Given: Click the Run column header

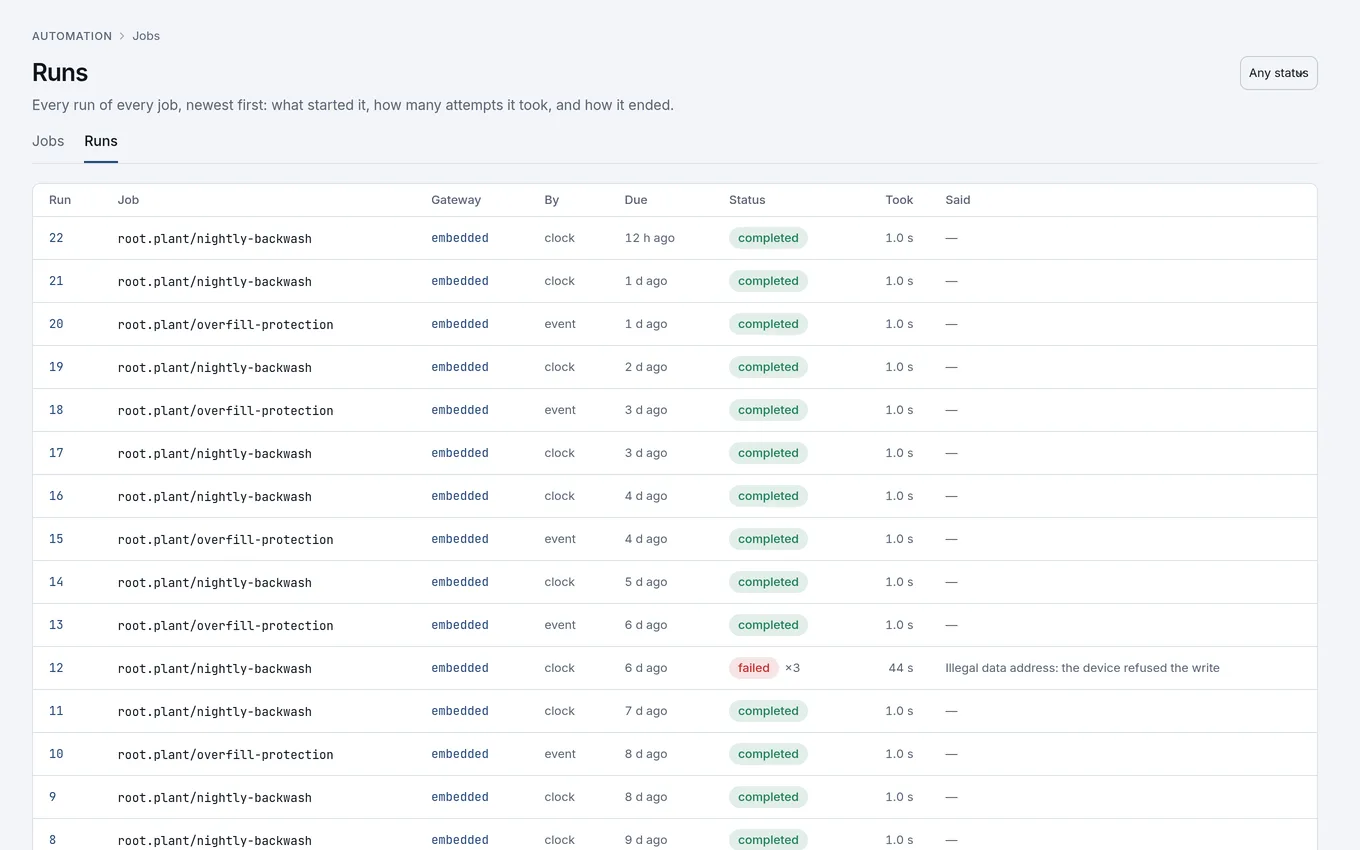Looking at the screenshot, I should (x=60, y=200).
